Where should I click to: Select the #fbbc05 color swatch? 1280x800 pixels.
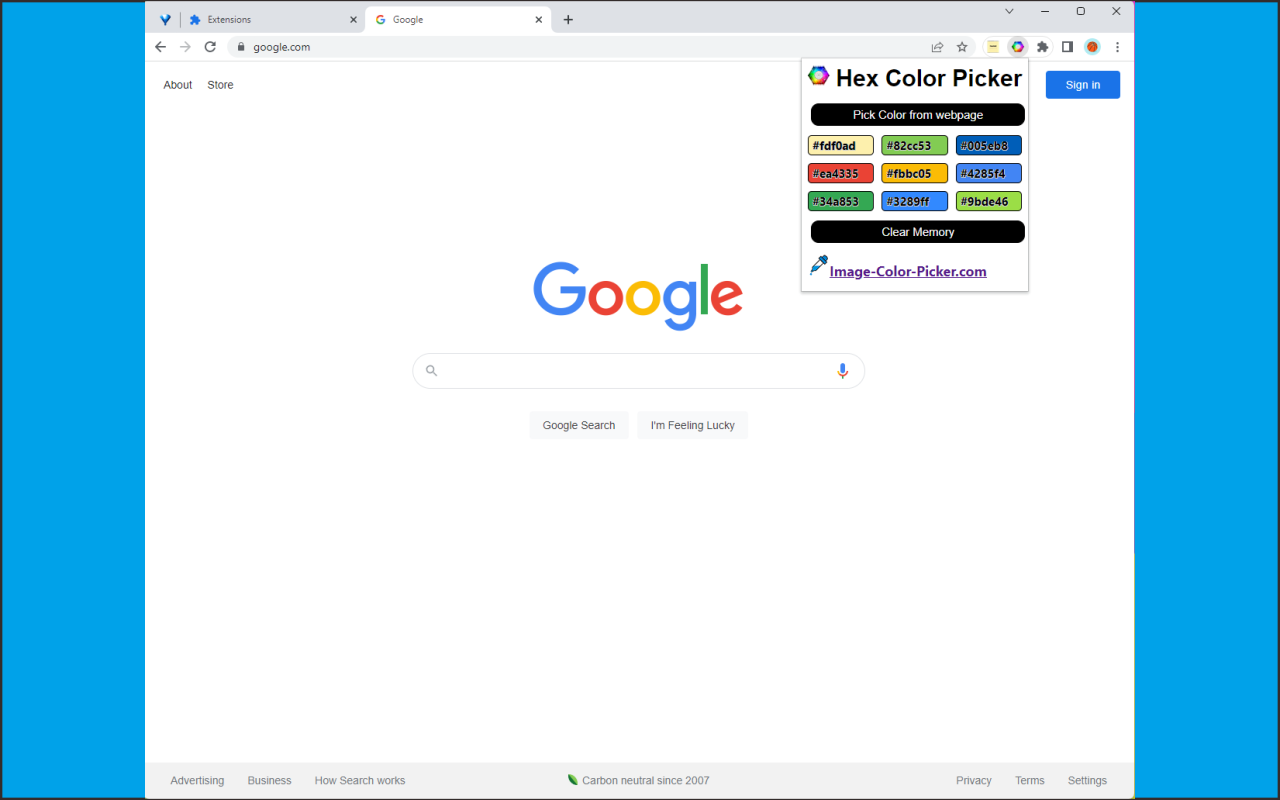tap(914, 174)
